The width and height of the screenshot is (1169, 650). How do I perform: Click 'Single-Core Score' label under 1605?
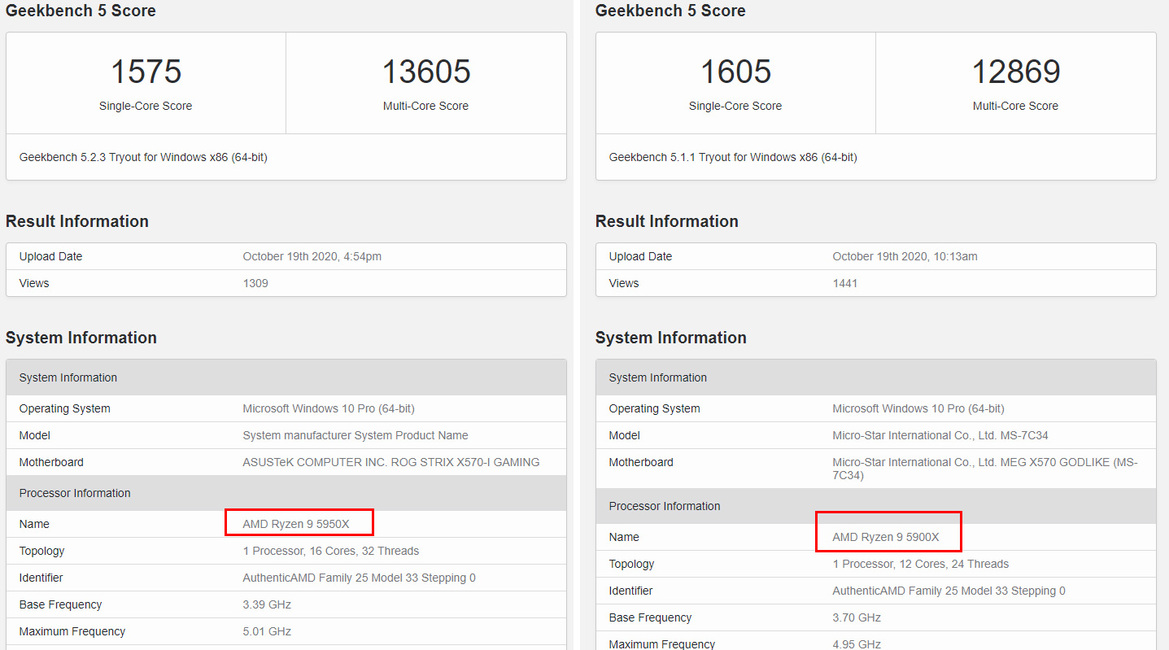pos(735,106)
